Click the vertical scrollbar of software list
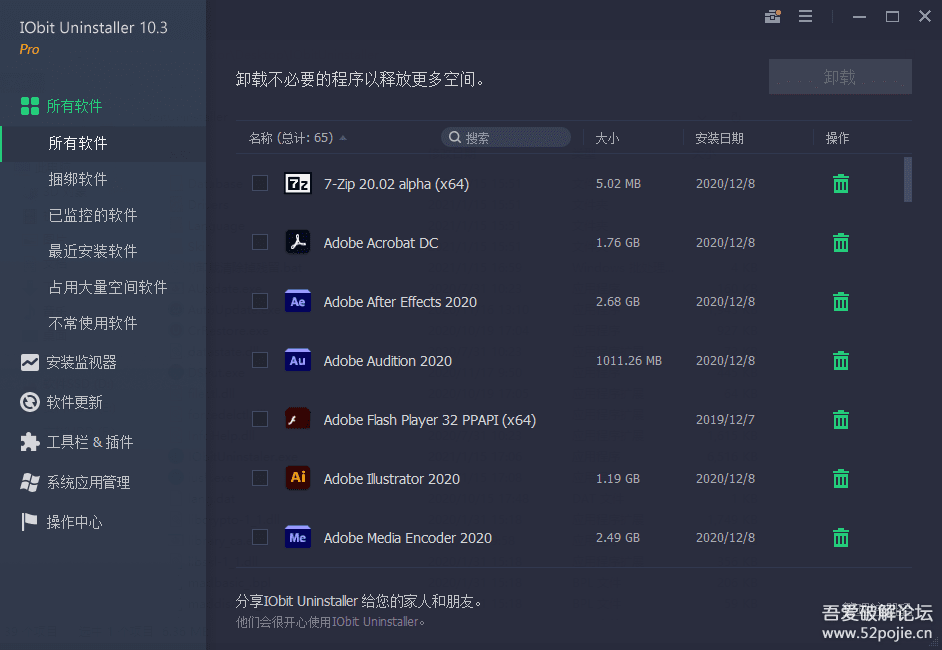This screenshot has width=942, height=650. [908, 179]
